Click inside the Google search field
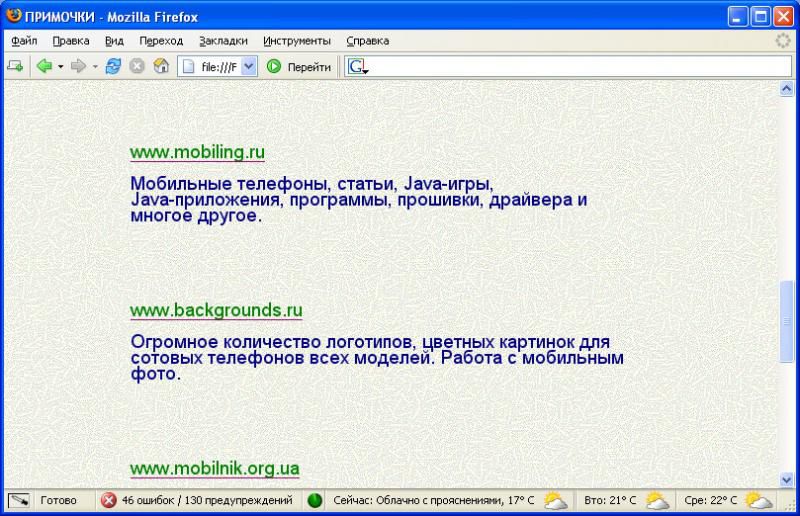 coord(570,67)
